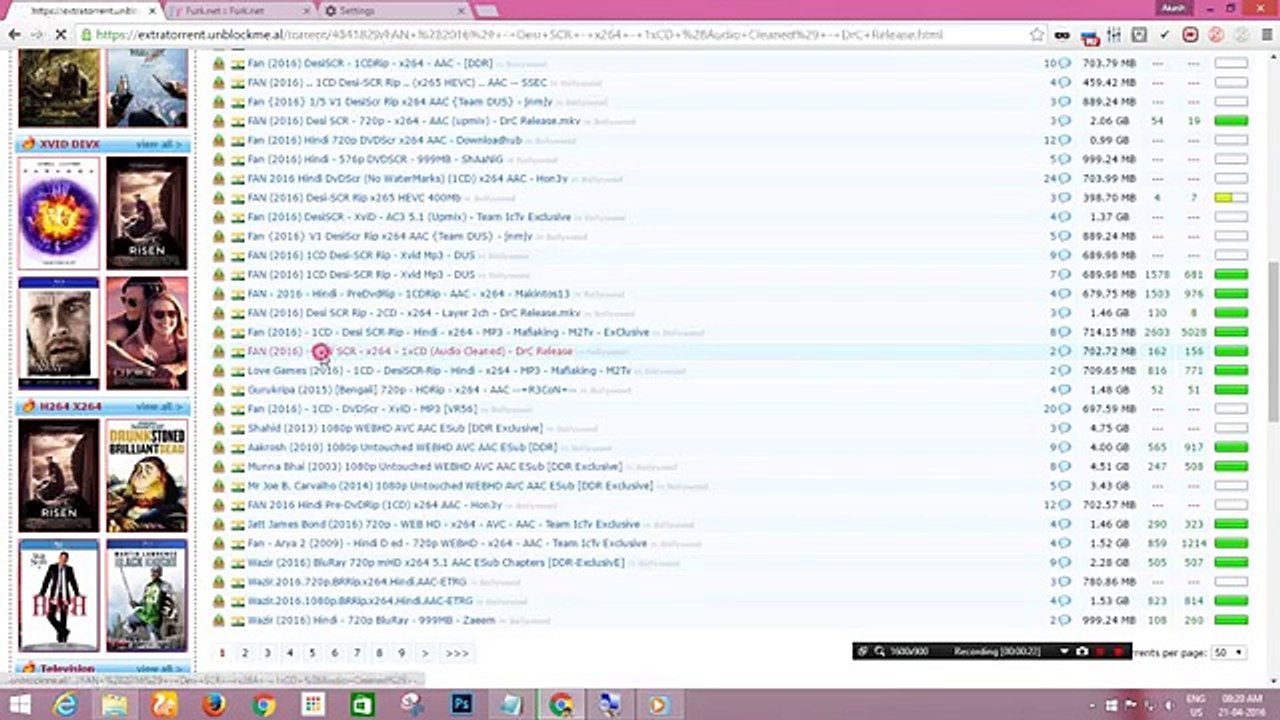
Task: Open Firefox from the taskbar
Action: tap(214, 705)
